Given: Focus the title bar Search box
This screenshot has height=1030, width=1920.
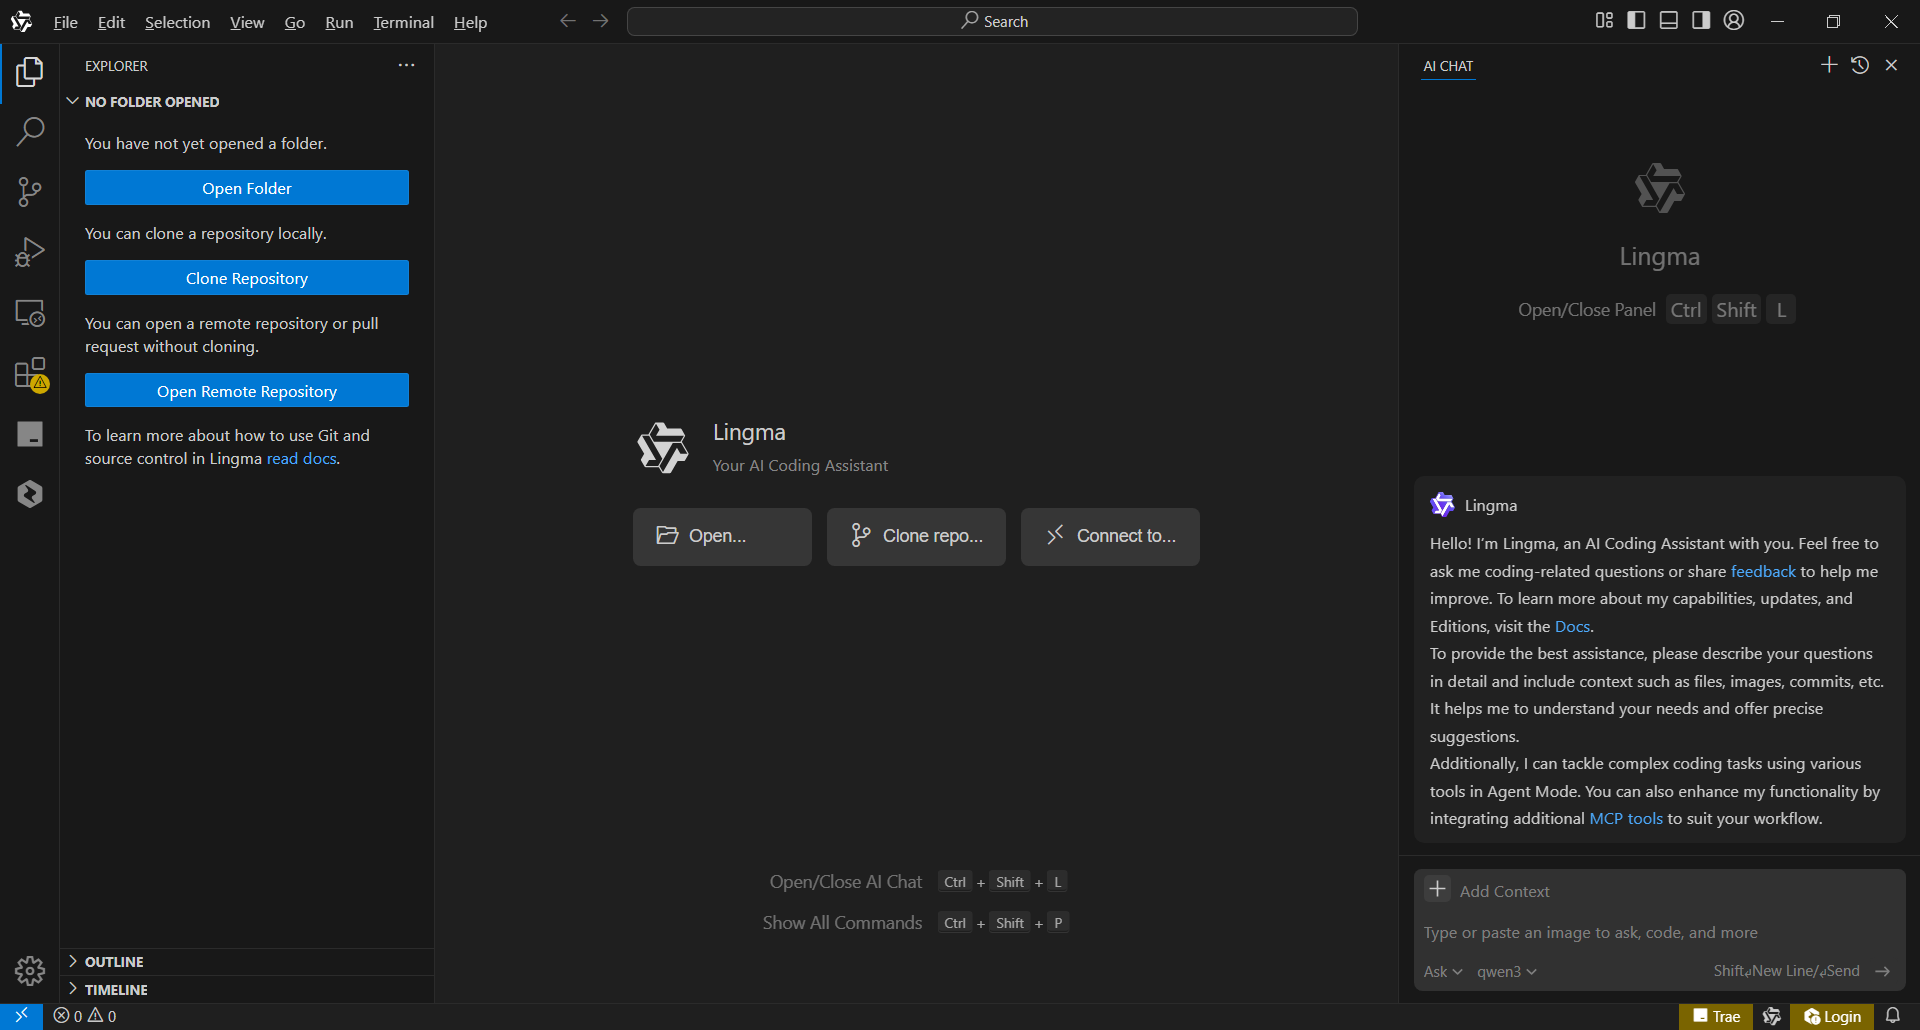Looking at the screenshot, I should click(x=992, y=21).
